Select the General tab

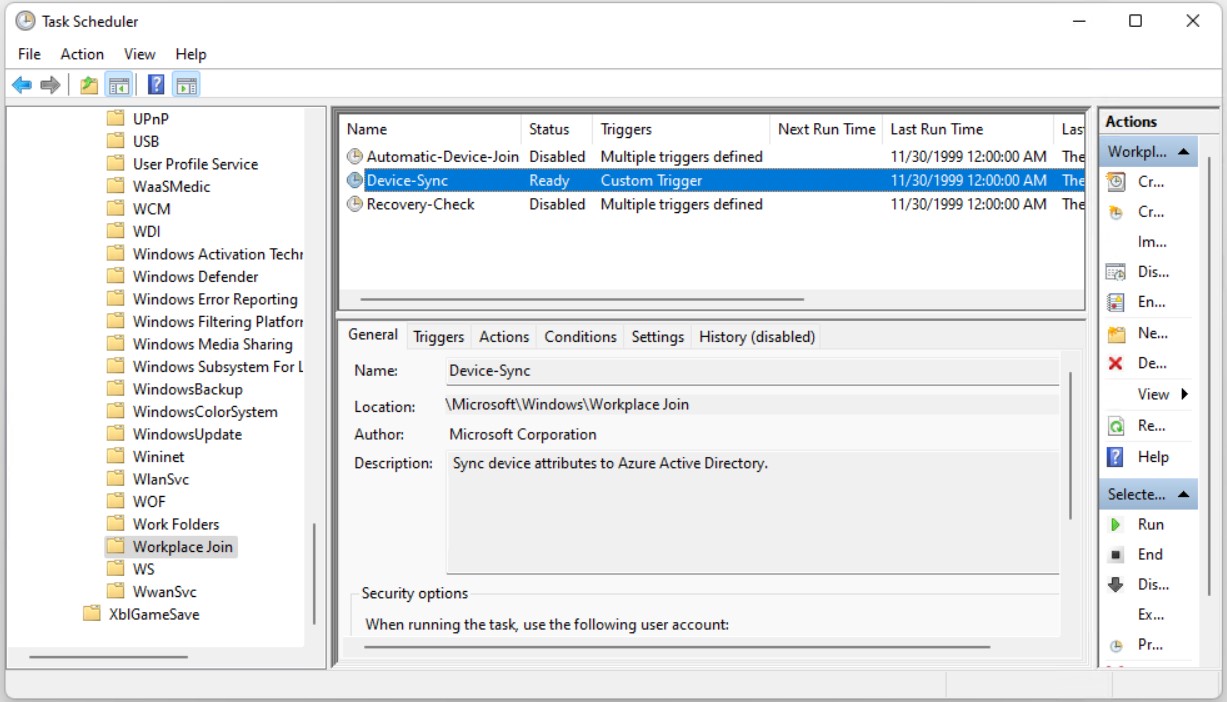click(373, 335)
